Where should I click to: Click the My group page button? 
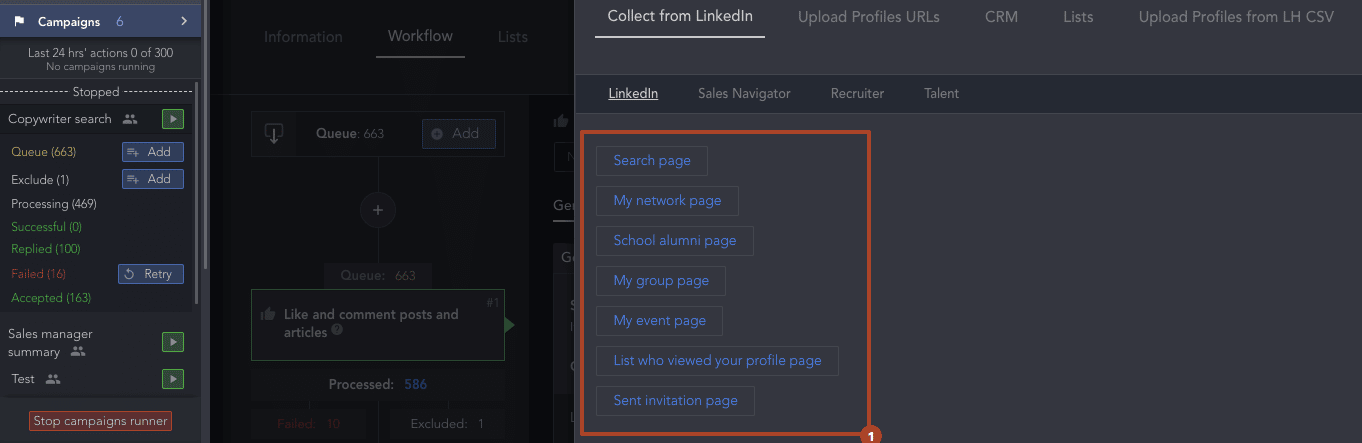[660, 280]
